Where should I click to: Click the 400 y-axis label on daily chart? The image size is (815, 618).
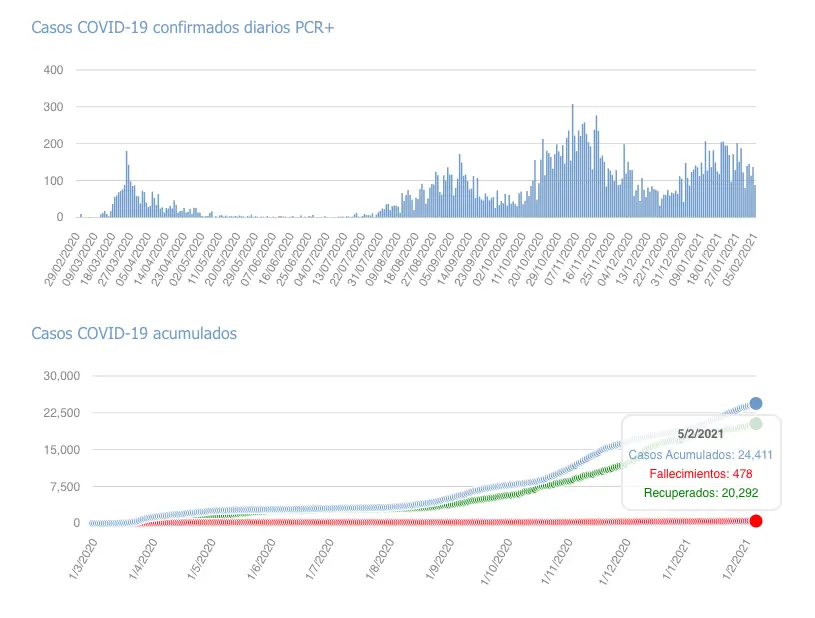tap(53, 70)
